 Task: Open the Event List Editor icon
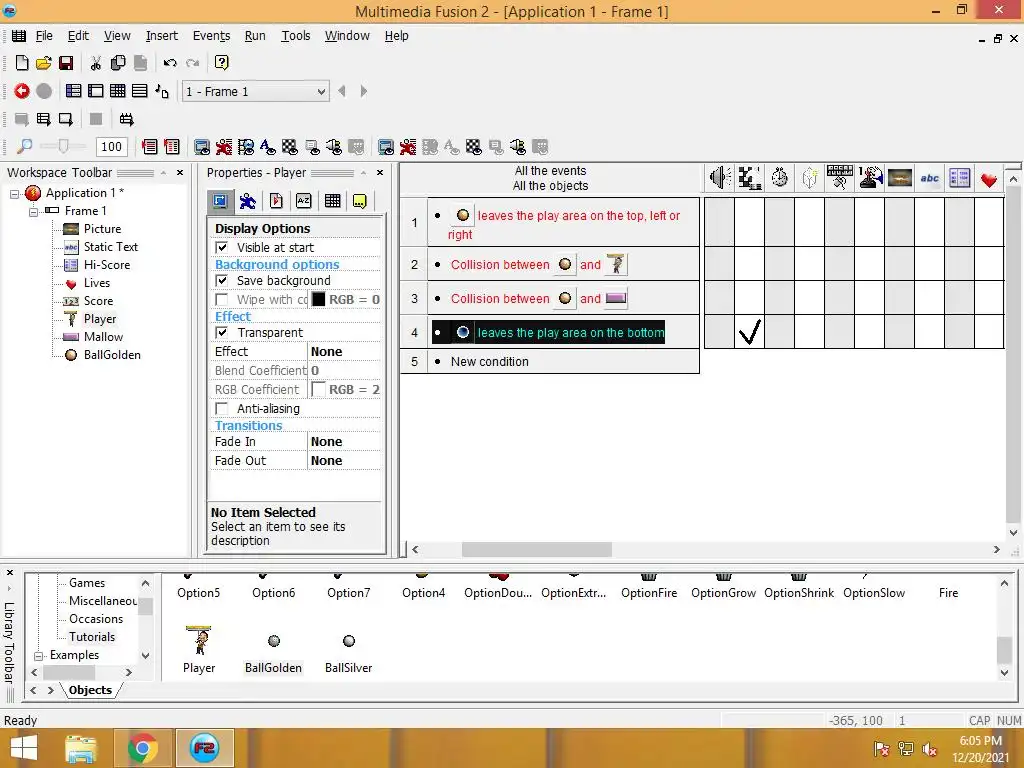tap(140, 91)
